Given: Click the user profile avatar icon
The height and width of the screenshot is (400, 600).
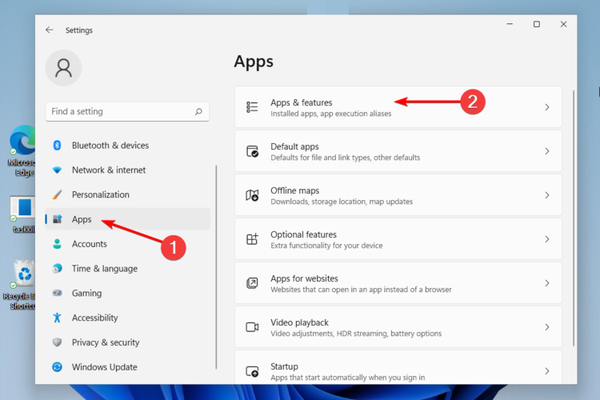Looking at the screenshot, I should (65, 69).
